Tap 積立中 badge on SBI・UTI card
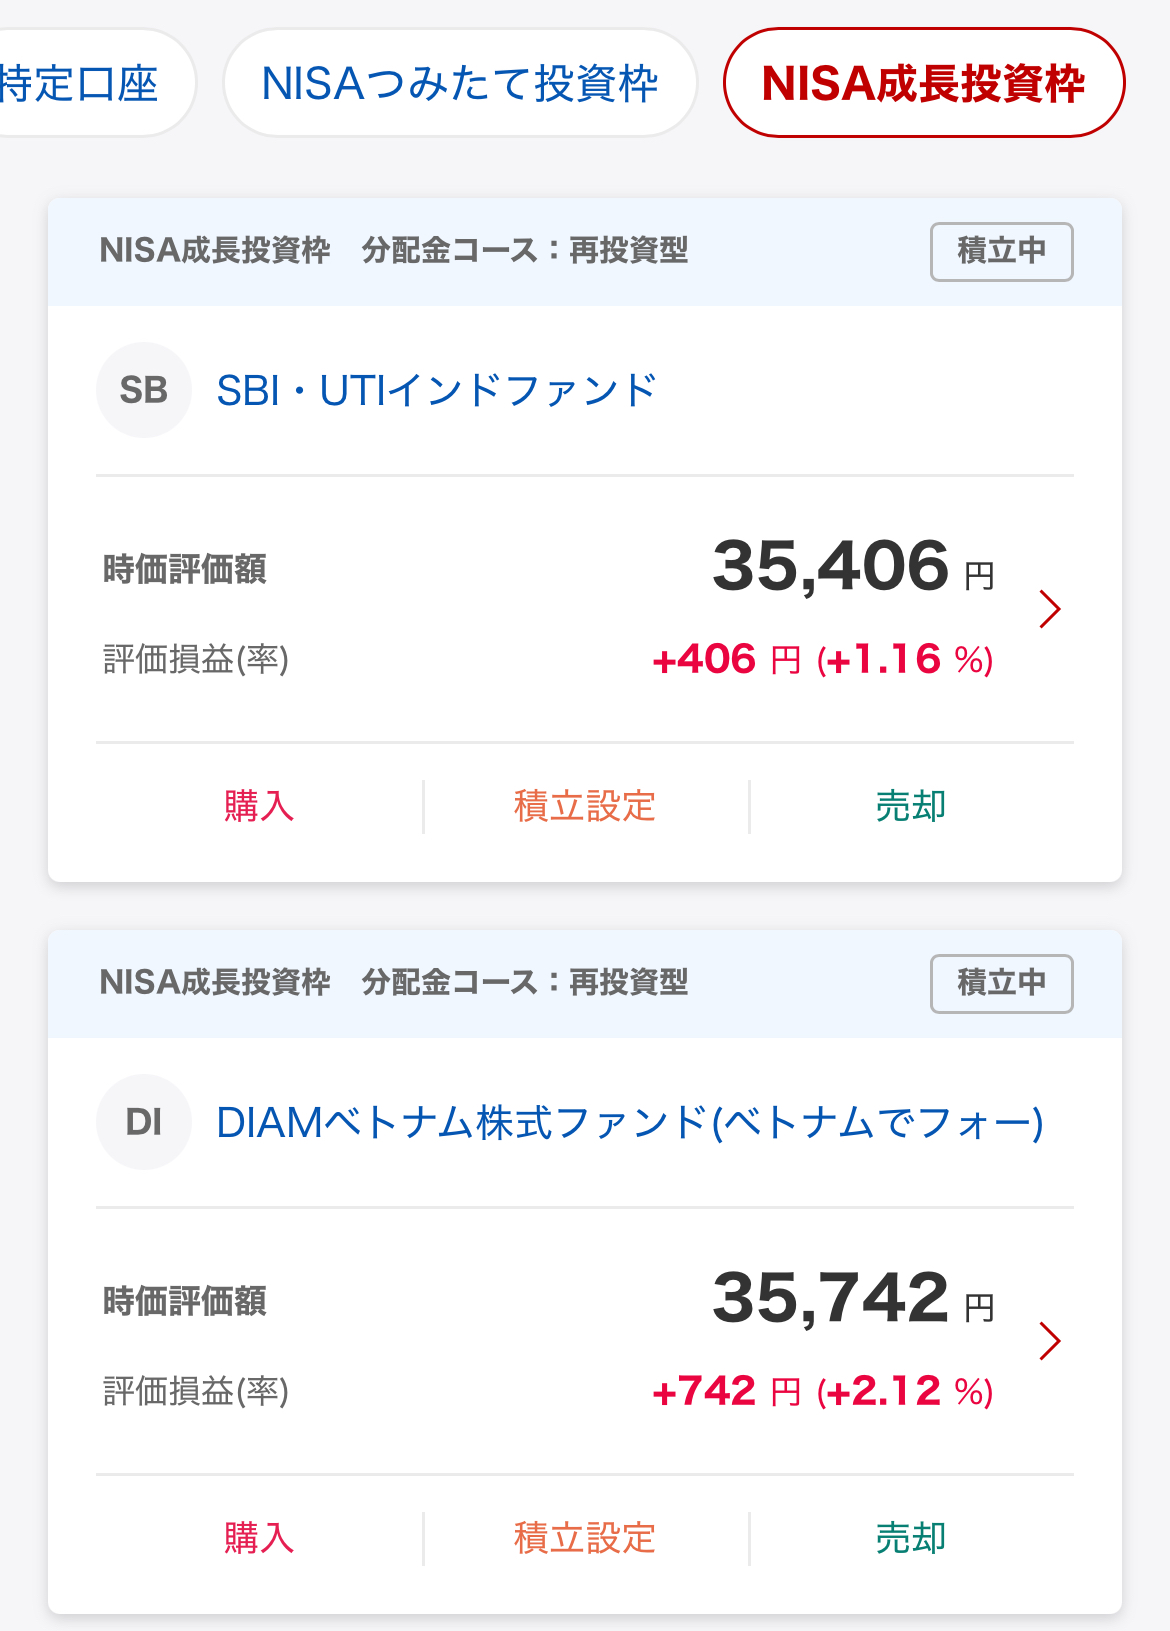The image size is (1170, 1631). click(1002, 252)
